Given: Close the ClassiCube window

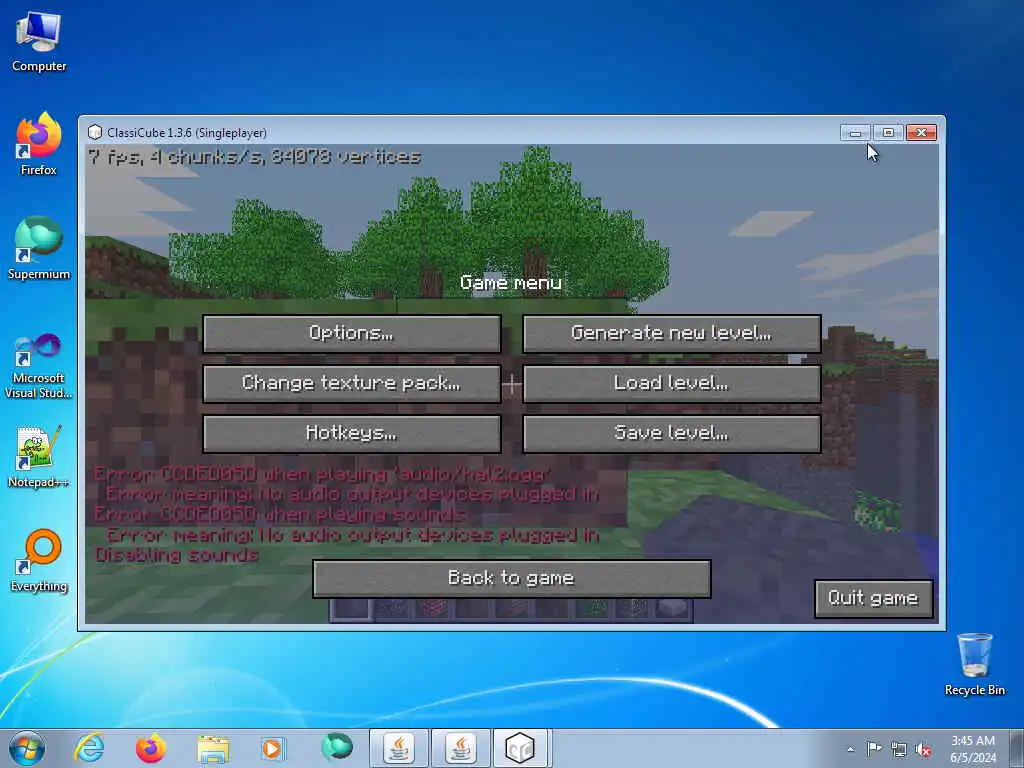Looking at the screenshot, I should 921,133.
